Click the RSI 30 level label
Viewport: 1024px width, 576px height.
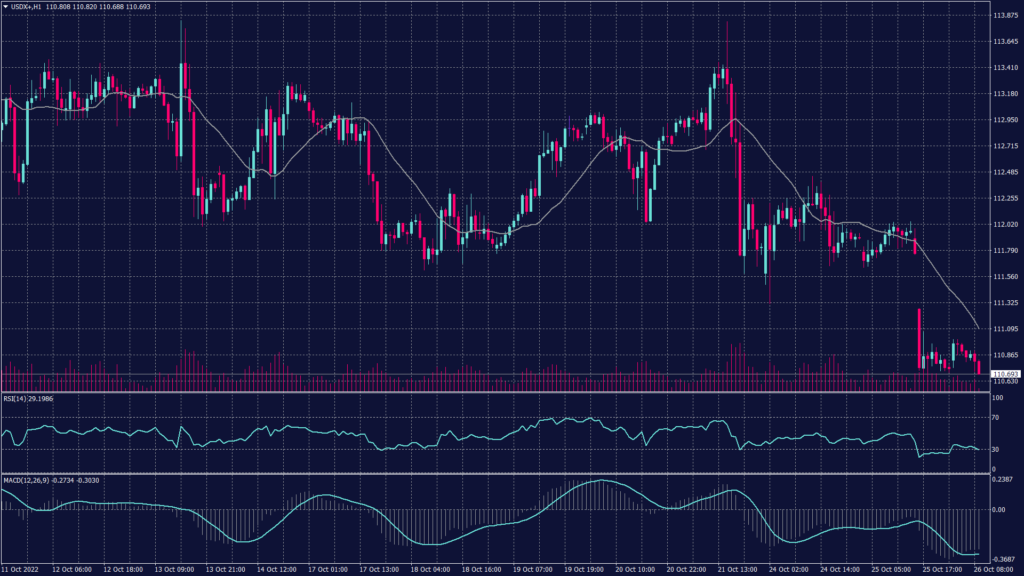[x=995, y=449]
